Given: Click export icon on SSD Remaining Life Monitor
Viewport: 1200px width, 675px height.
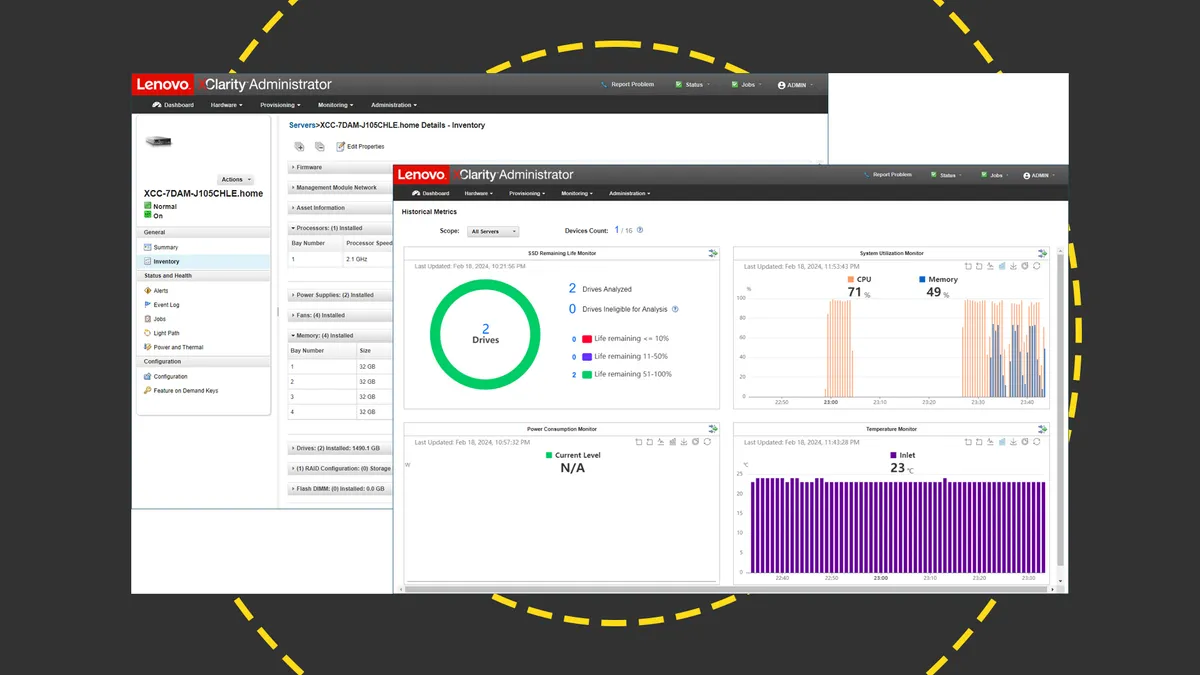Looking at the screenshot, I should pos(712,254).
